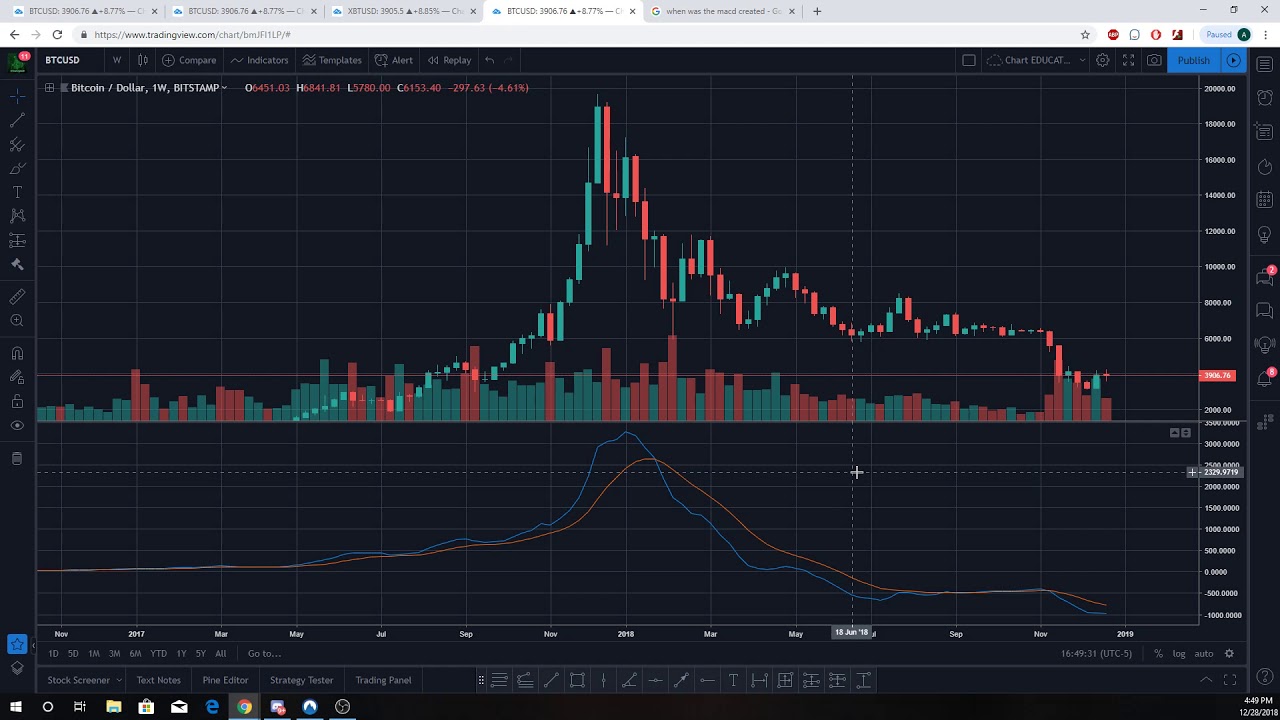
Task: Open the hotlists flame icon on right sidebar
Action: tap(1264, 166)
